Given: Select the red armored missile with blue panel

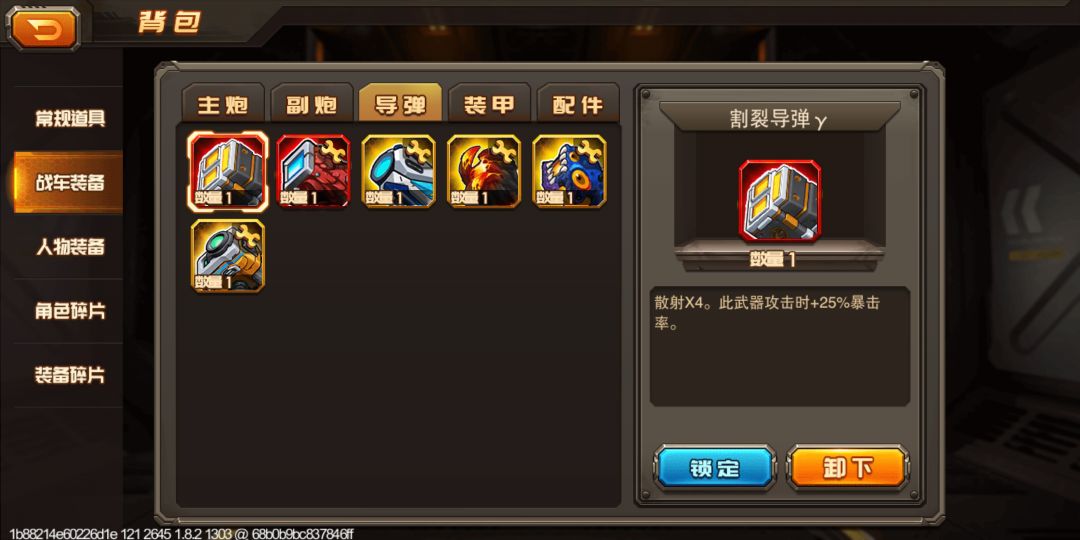Looking at the screenshot, I should click(313, 171).
